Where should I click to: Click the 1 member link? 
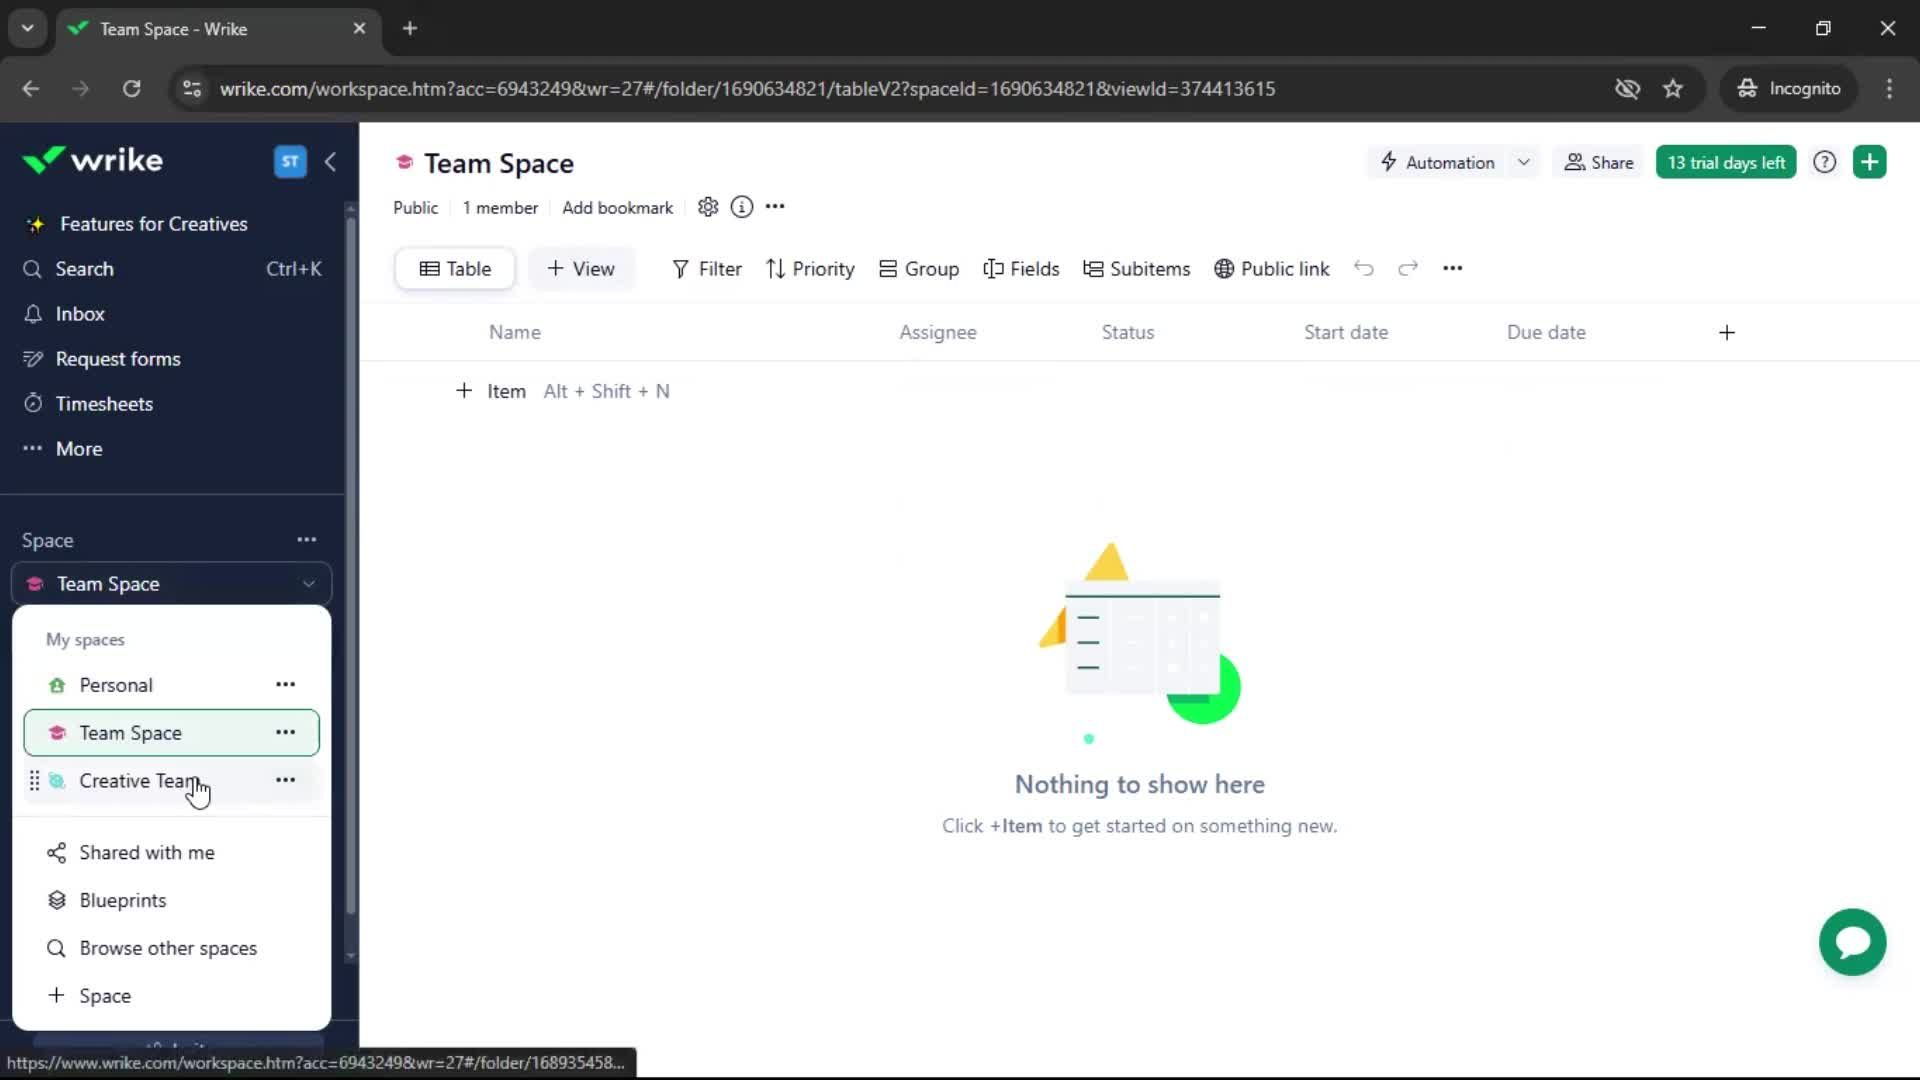coord(500,208)
